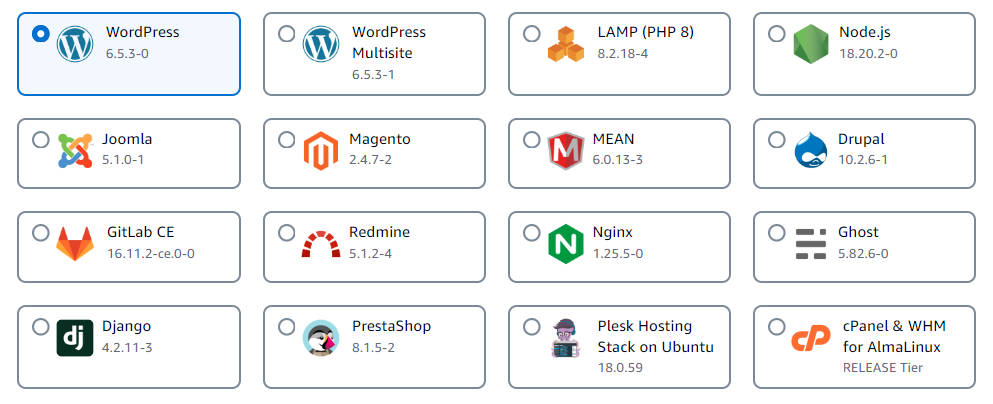Click the RELEASE Tier text
993x404 pixels.
click(x=883, y=367)
